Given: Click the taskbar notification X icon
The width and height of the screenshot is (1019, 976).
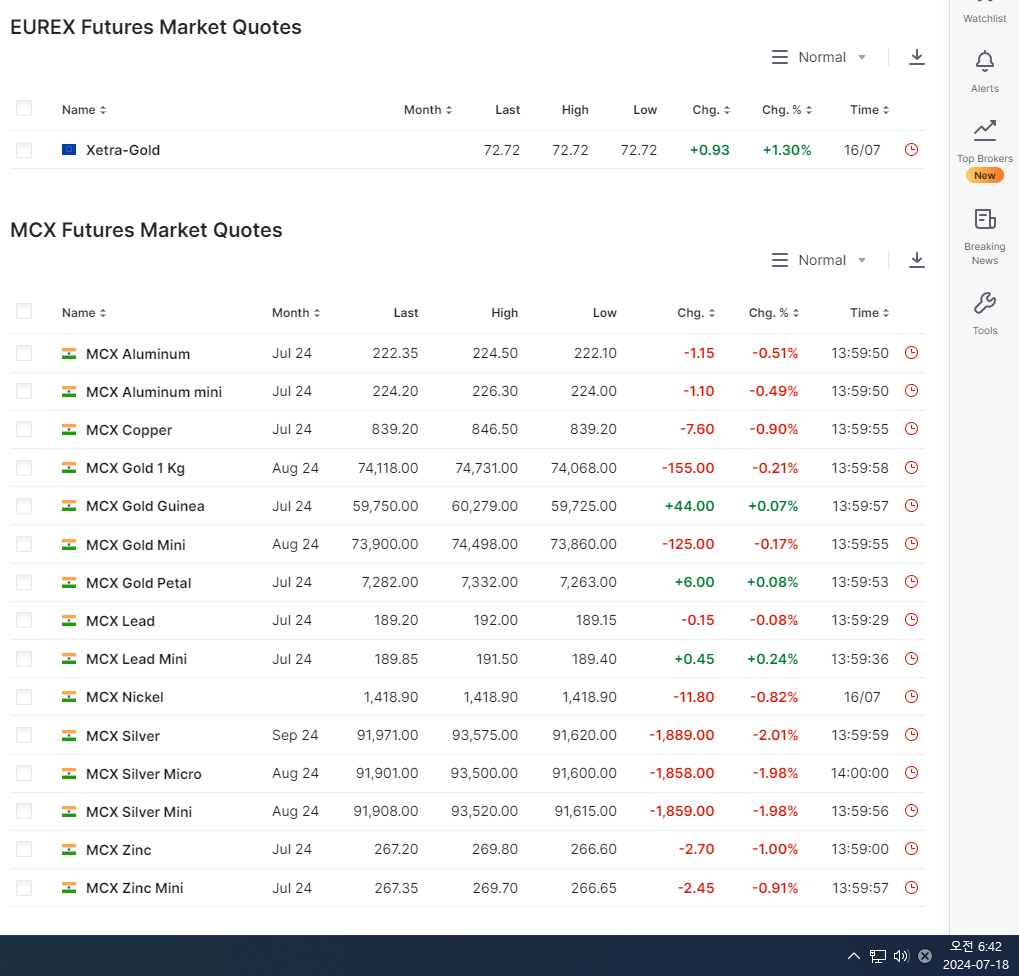Looking at the screenshot, I should [925, 956].
